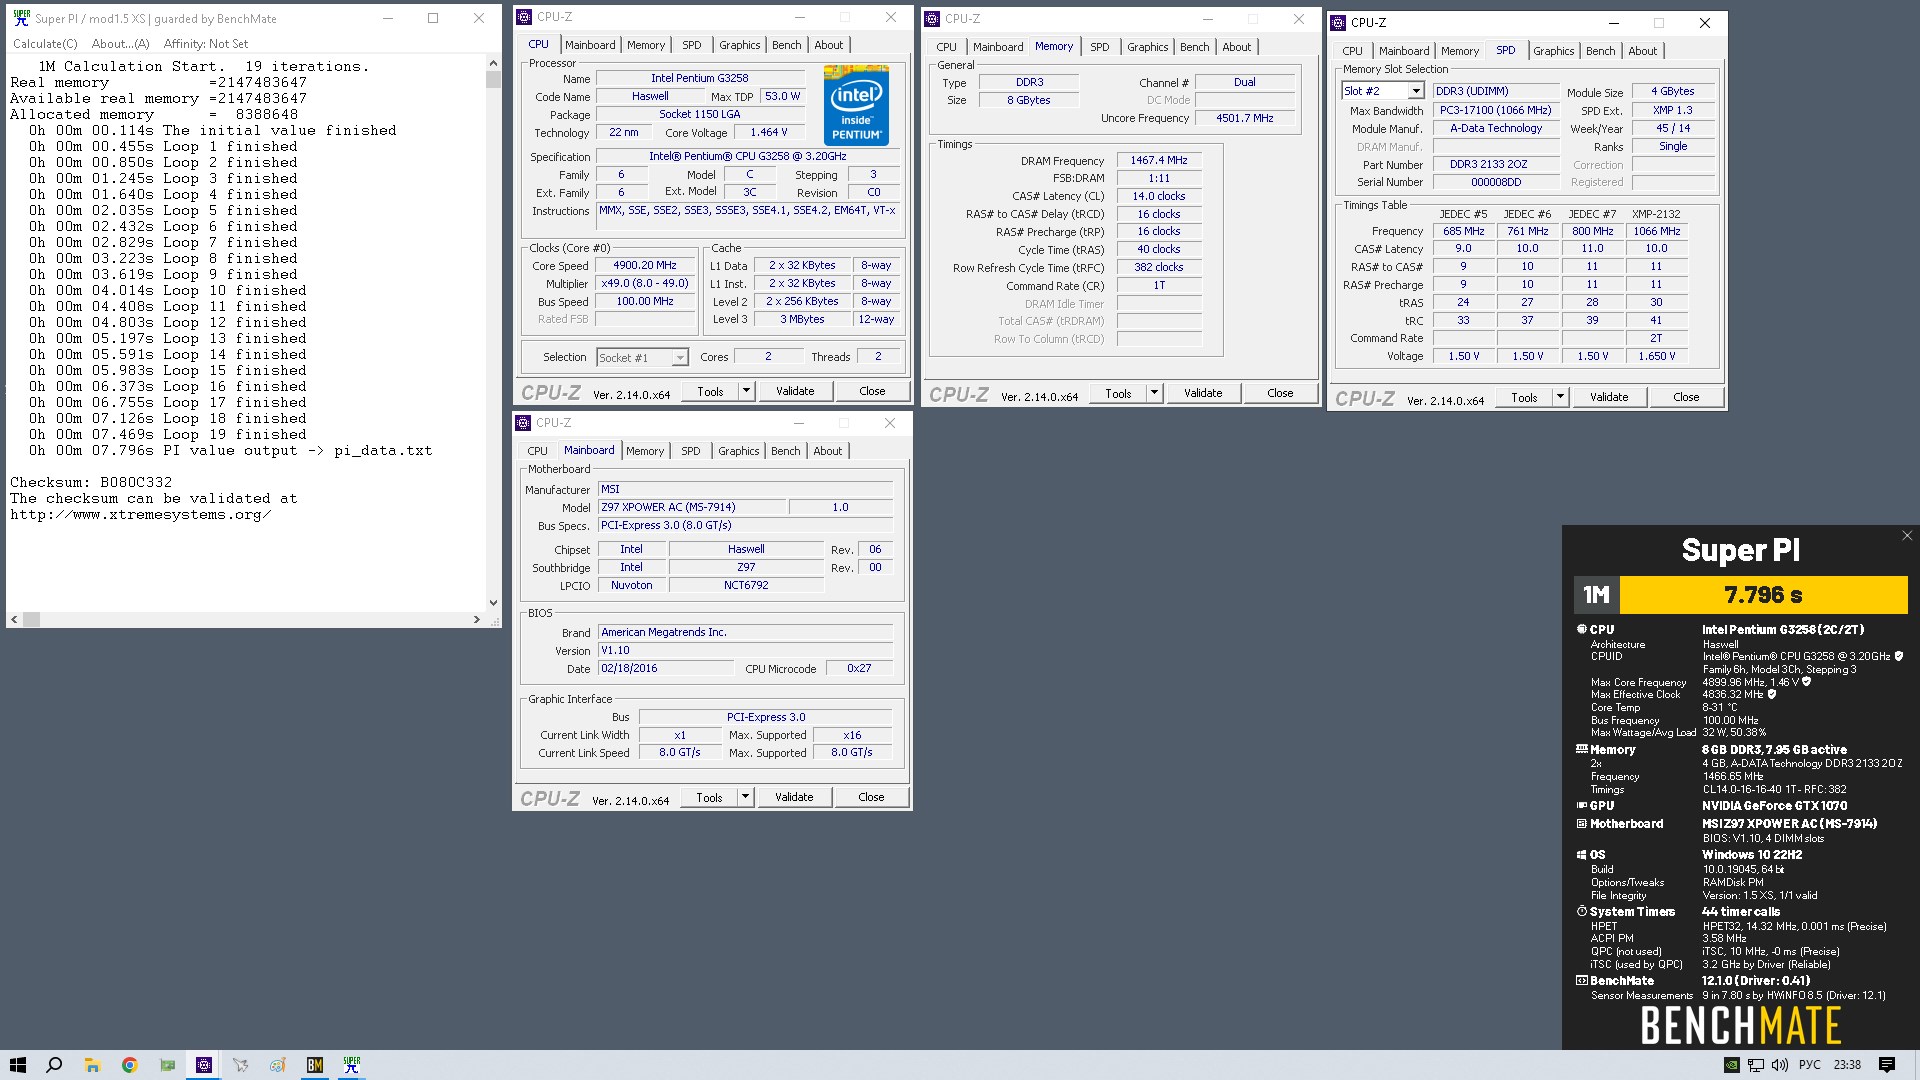
Task: Click Super PI vertical scrollbar up arrow
Action: click(x=493, y=63)
